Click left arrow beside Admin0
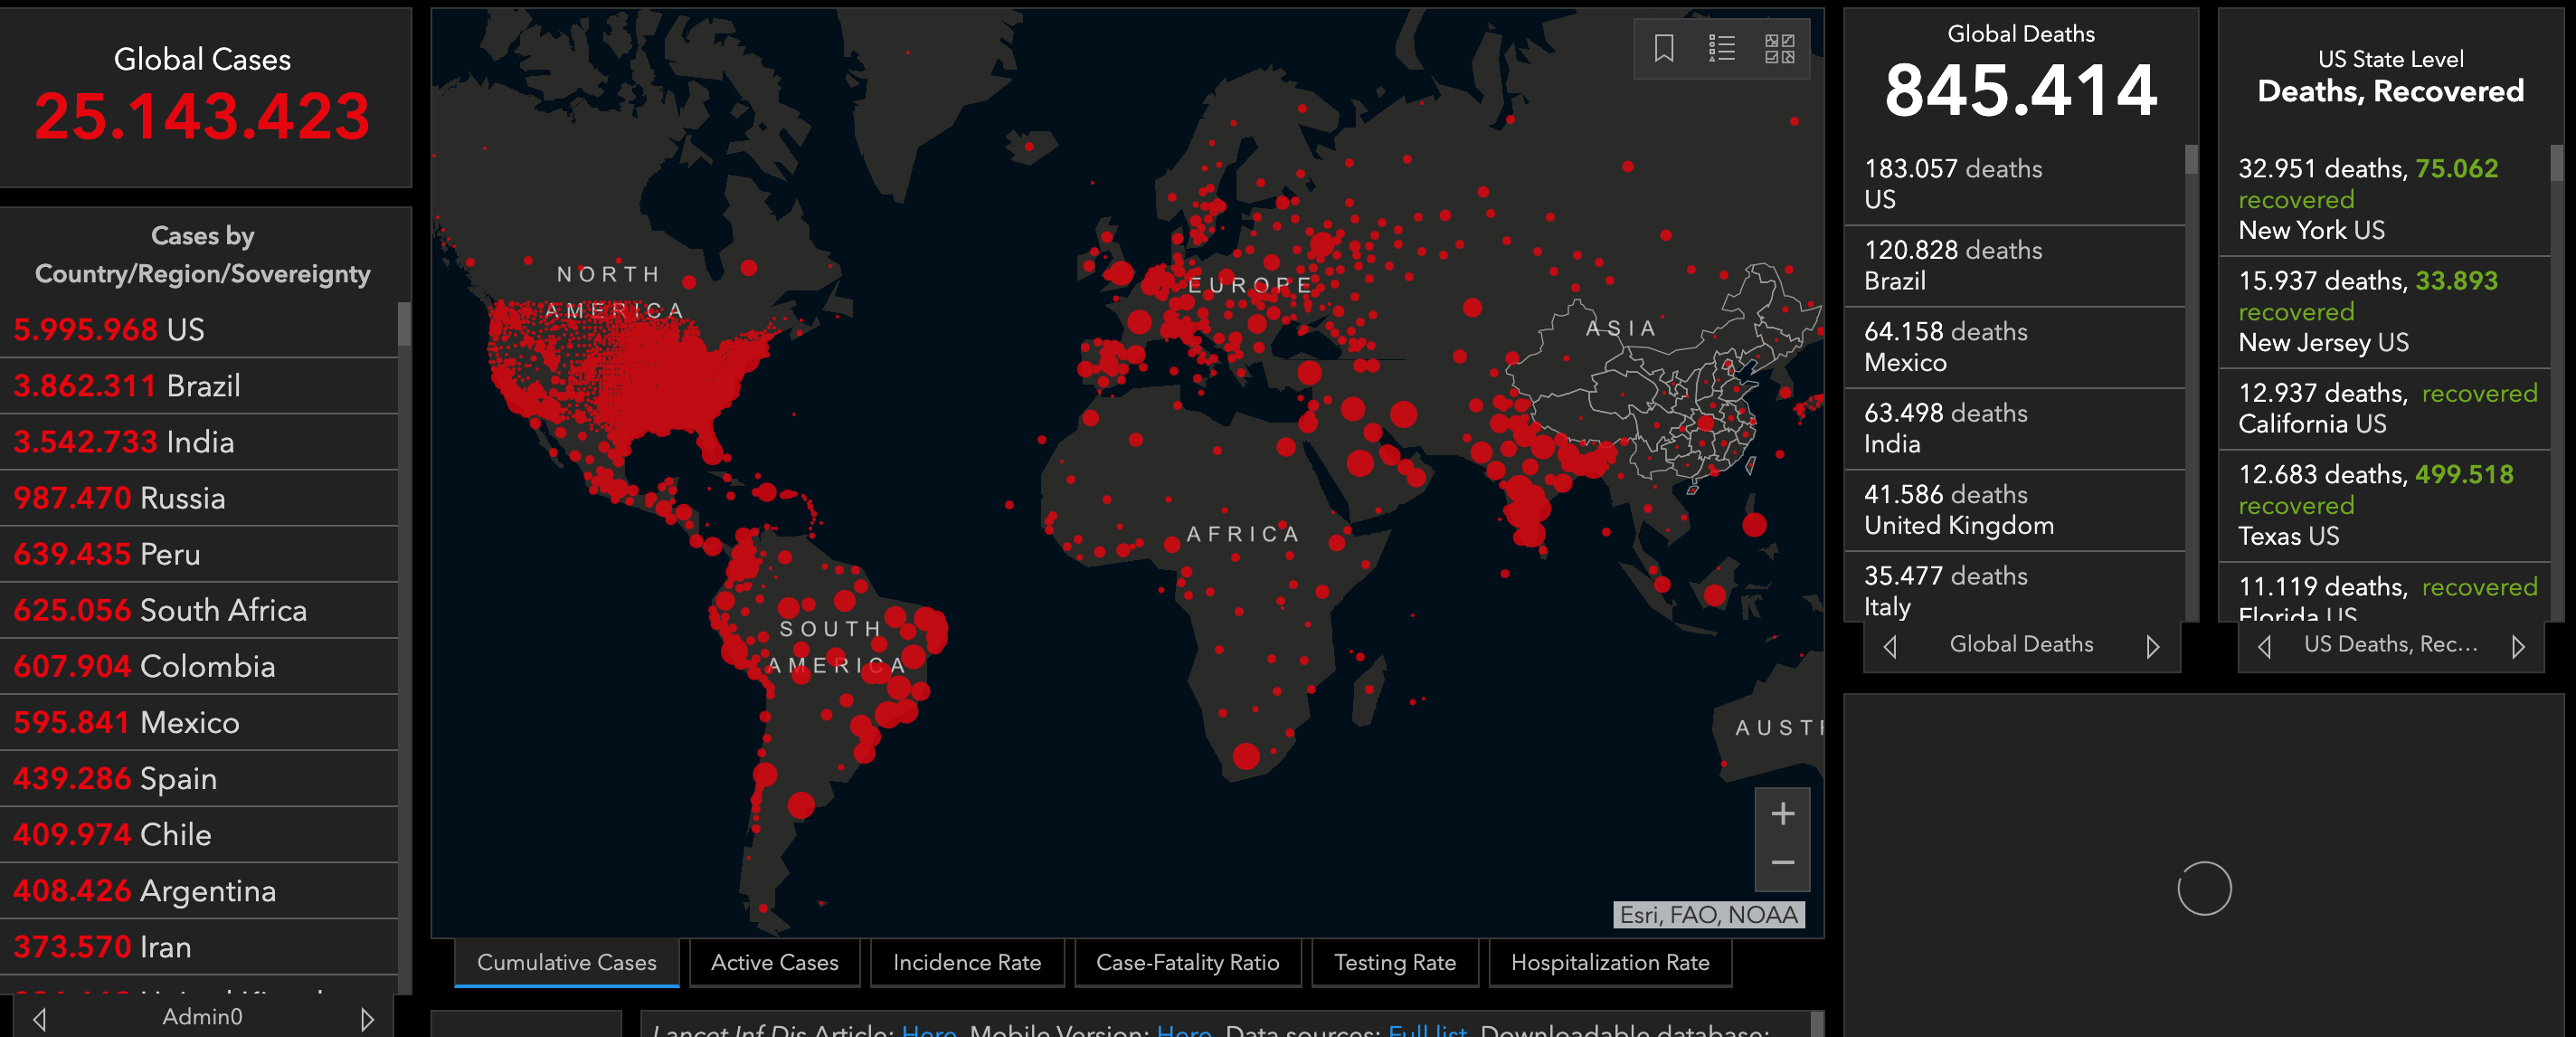Viewport: 2576px width, 1037px height. [x=40, y=1018]
